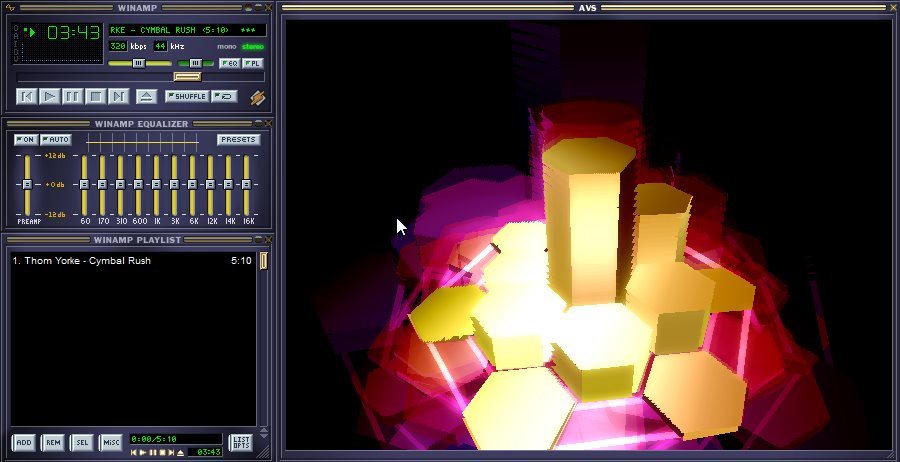Click the AVS visualization display
Viewport: 900px width, 462px height.
[588, 235]
